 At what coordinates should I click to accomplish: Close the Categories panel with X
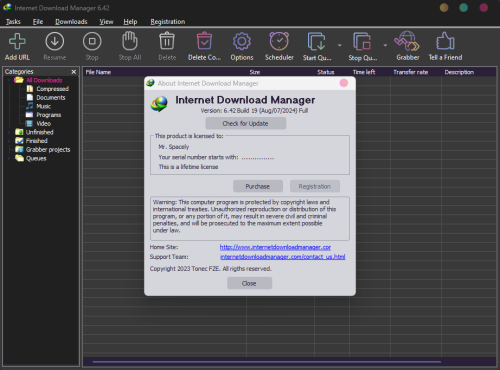pyautogui.click(x=74, y=72)
